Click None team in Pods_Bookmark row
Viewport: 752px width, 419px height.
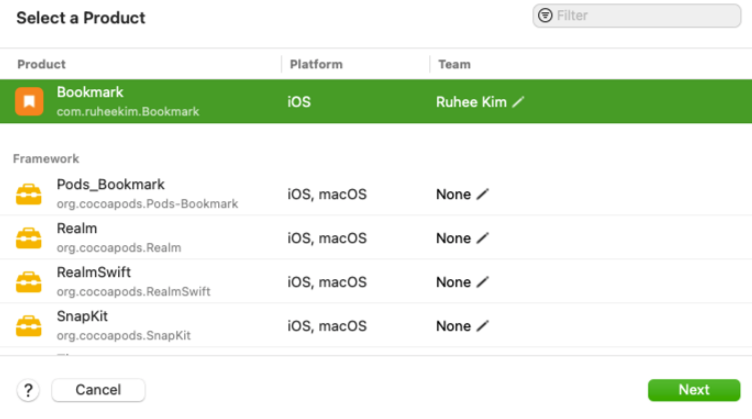453,194
